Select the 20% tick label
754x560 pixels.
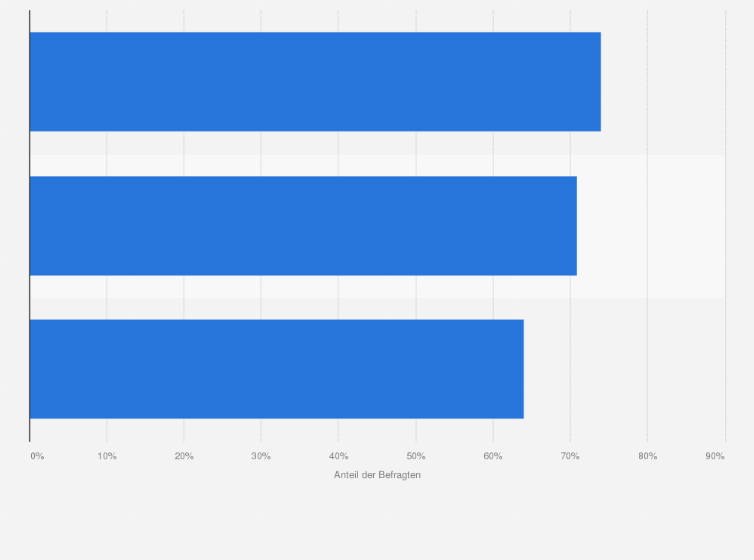(184, 456)
